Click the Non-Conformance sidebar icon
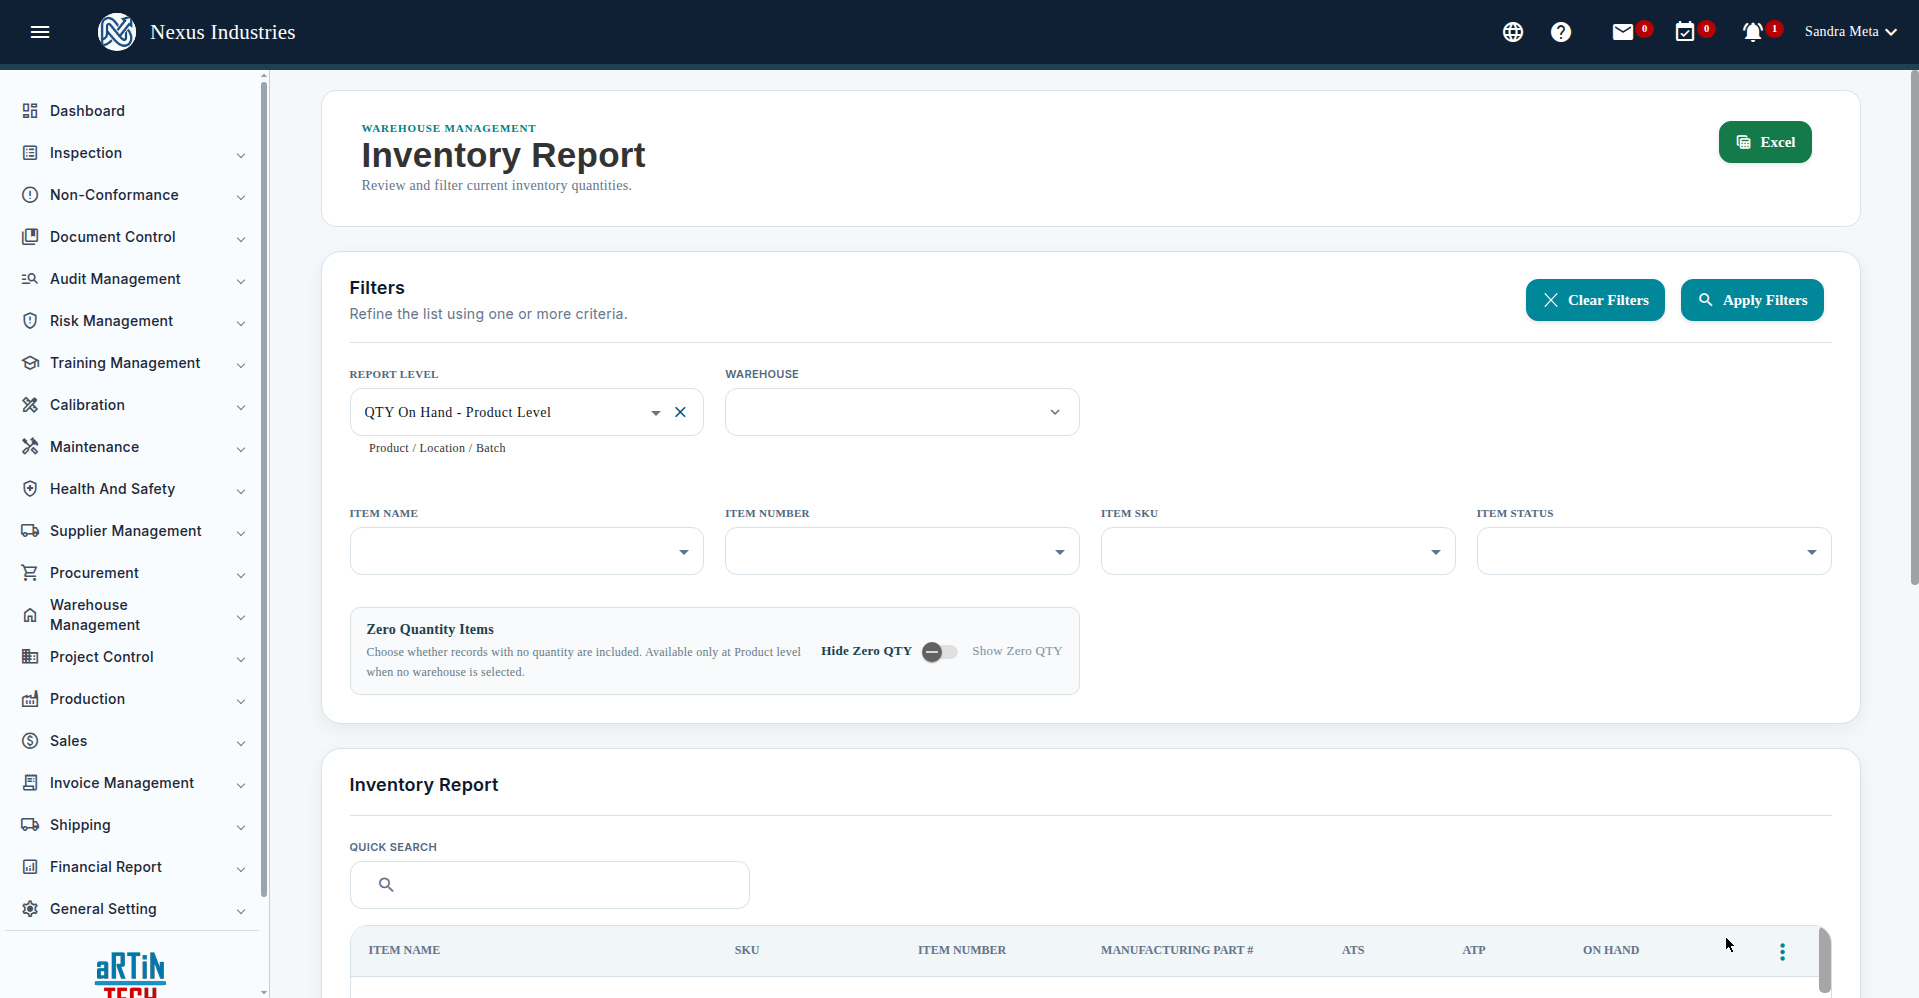The image size is (1919, 998). tap(30, 195)
